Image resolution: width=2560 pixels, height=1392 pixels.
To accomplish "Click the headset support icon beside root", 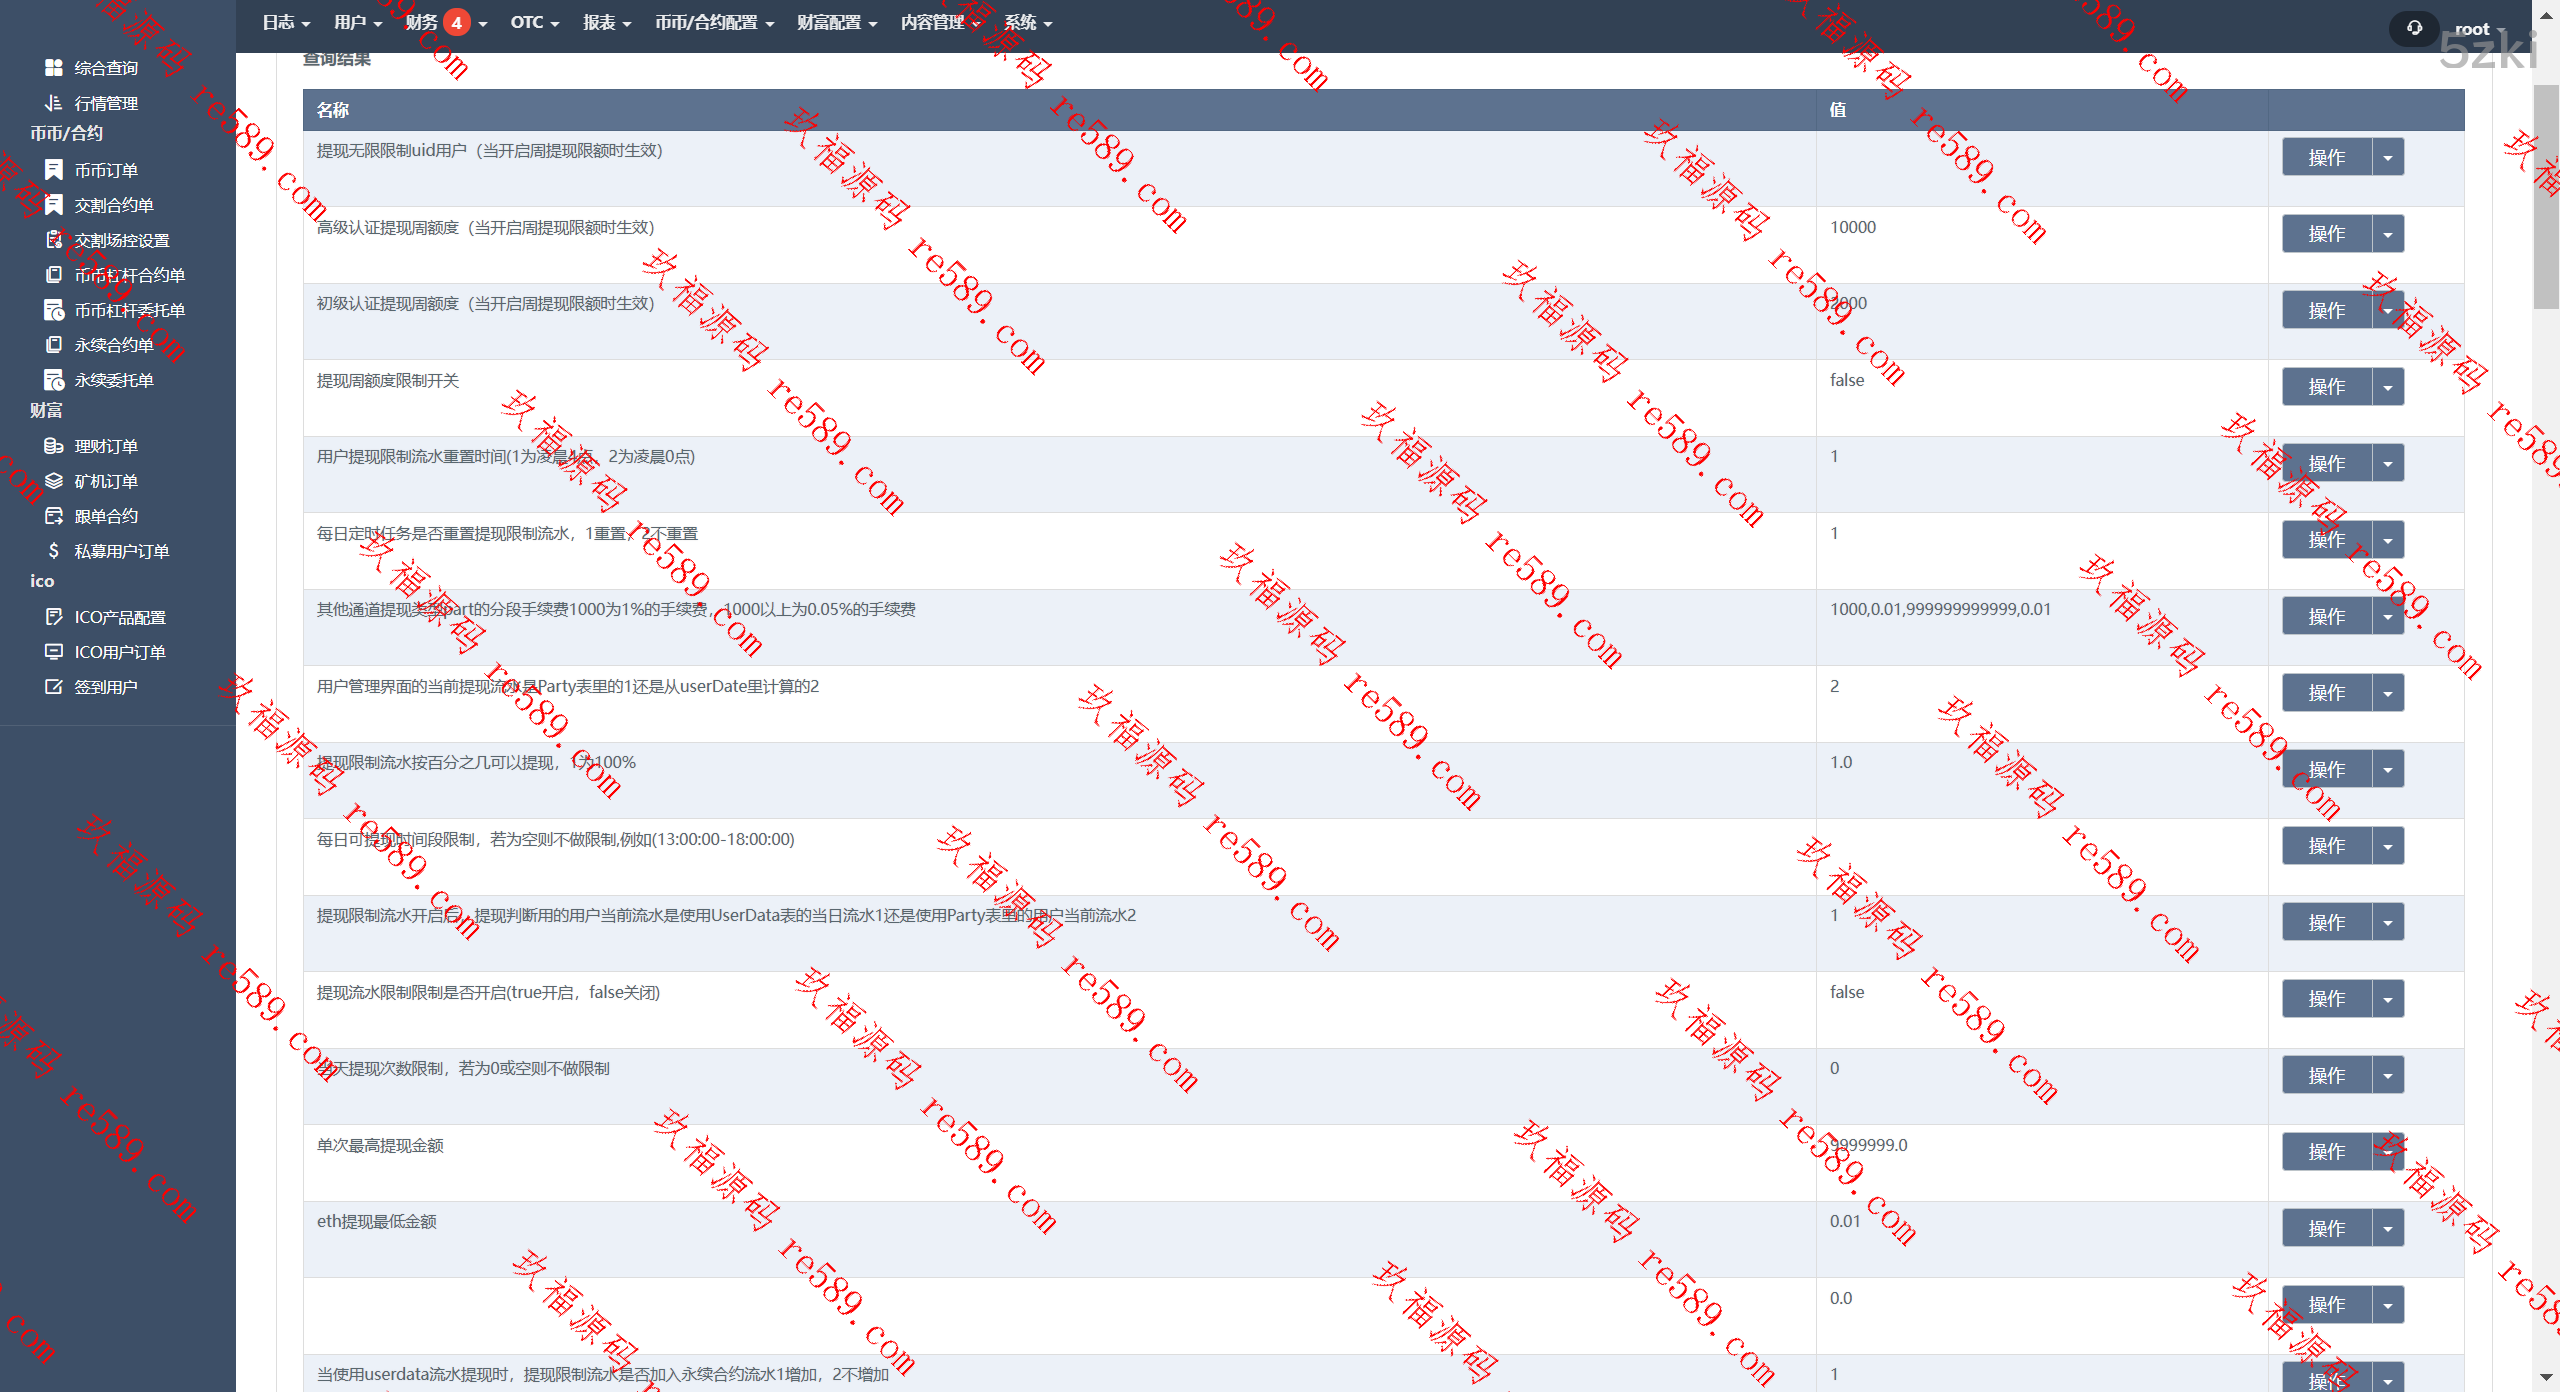I will tap(2414, 28).
